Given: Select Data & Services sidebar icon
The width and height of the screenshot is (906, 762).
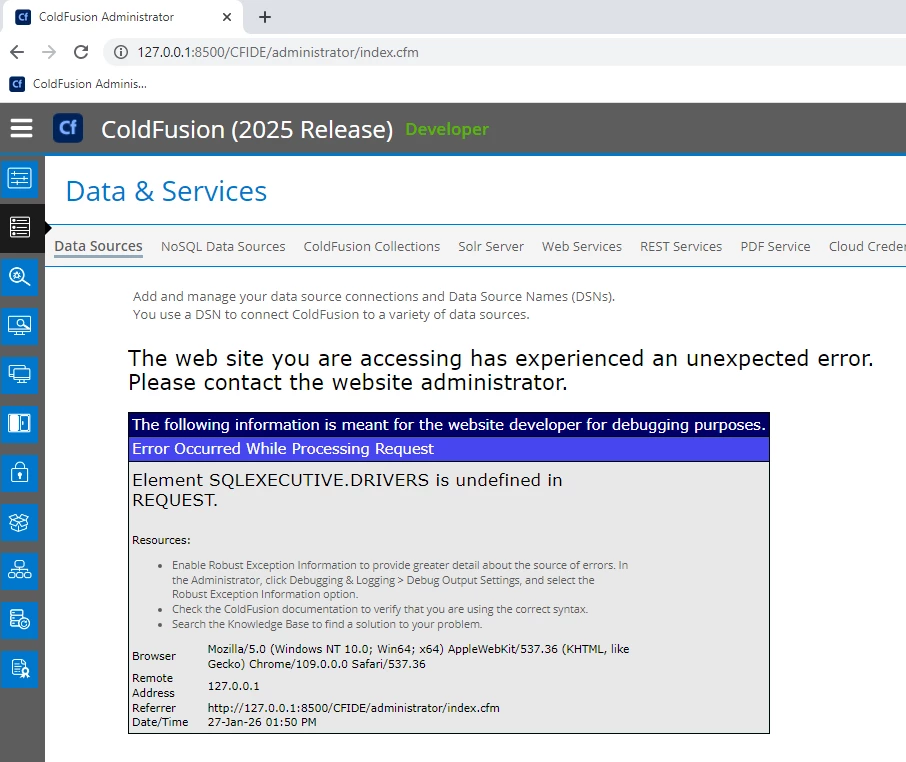Looking at the screenshot, I should [x=20, y=228].
